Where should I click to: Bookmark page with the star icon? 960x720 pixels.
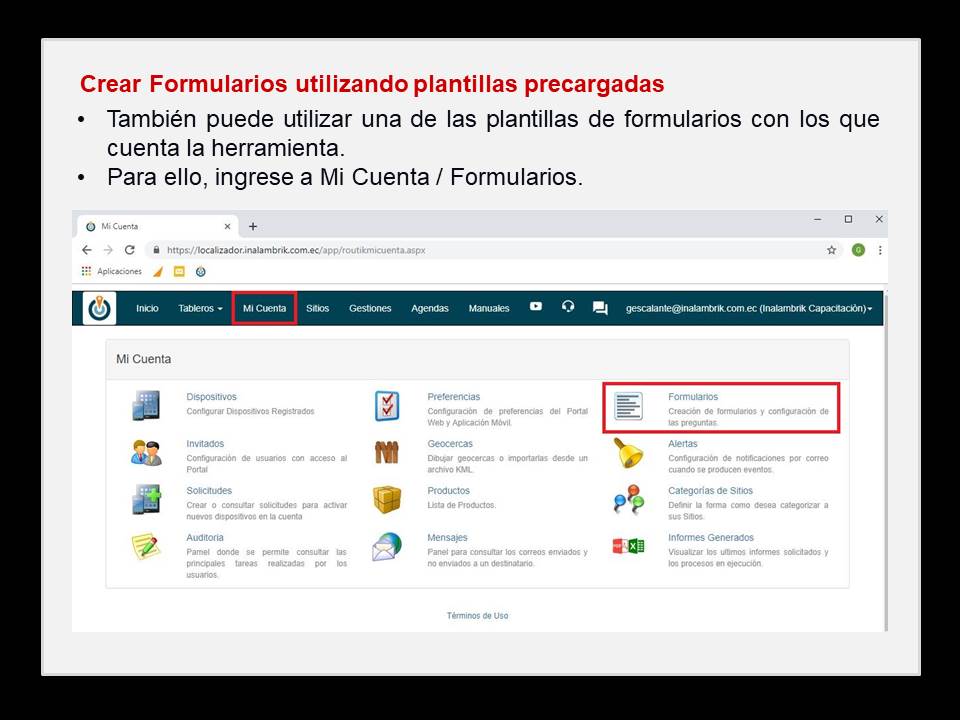click(831, 250)
